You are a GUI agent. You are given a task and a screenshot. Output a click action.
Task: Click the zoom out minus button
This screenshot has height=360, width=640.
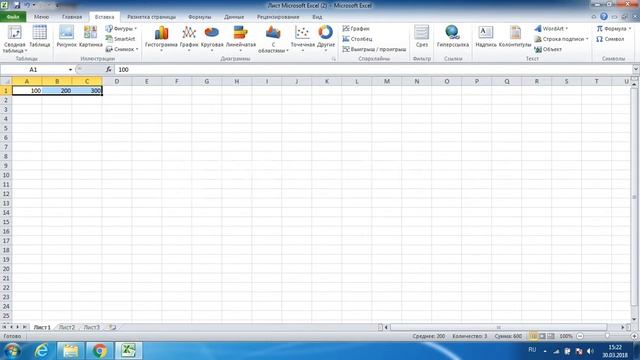580,336
